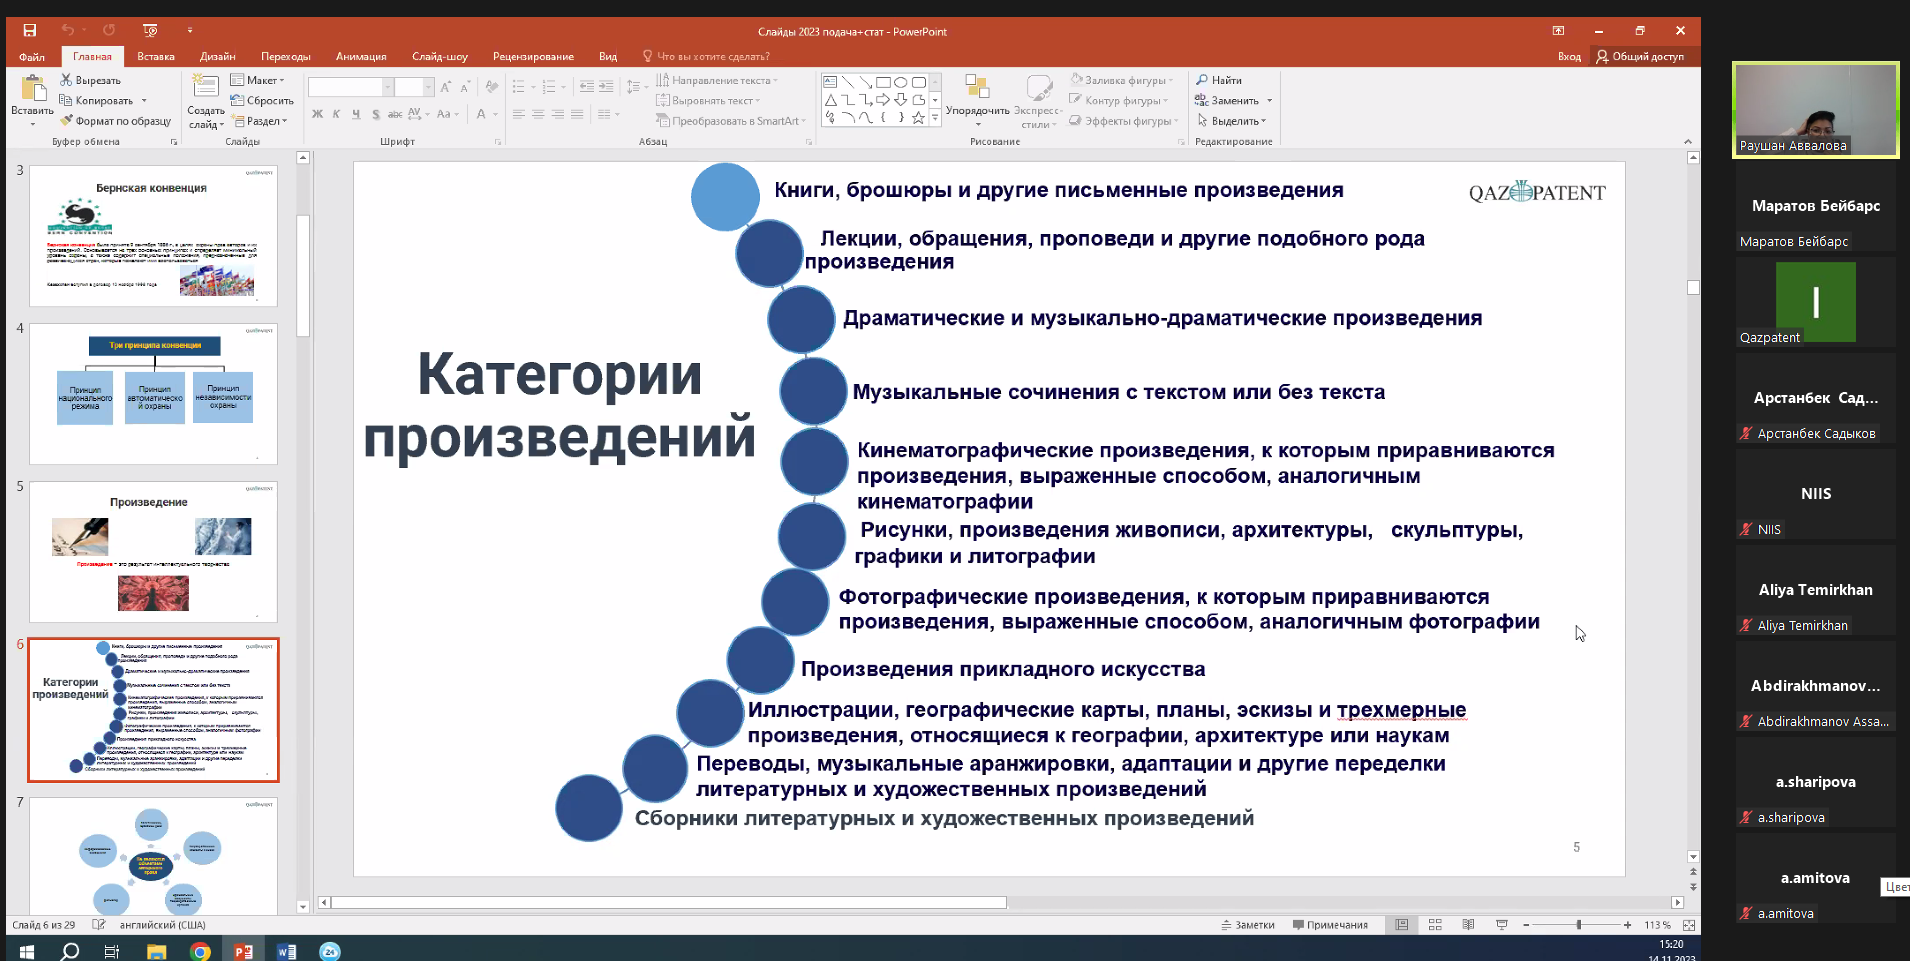Open the Design (Дизайн) tab
Image resolution: width=1910 pixels, height=961 pixels.
click(x=217, y=57)
